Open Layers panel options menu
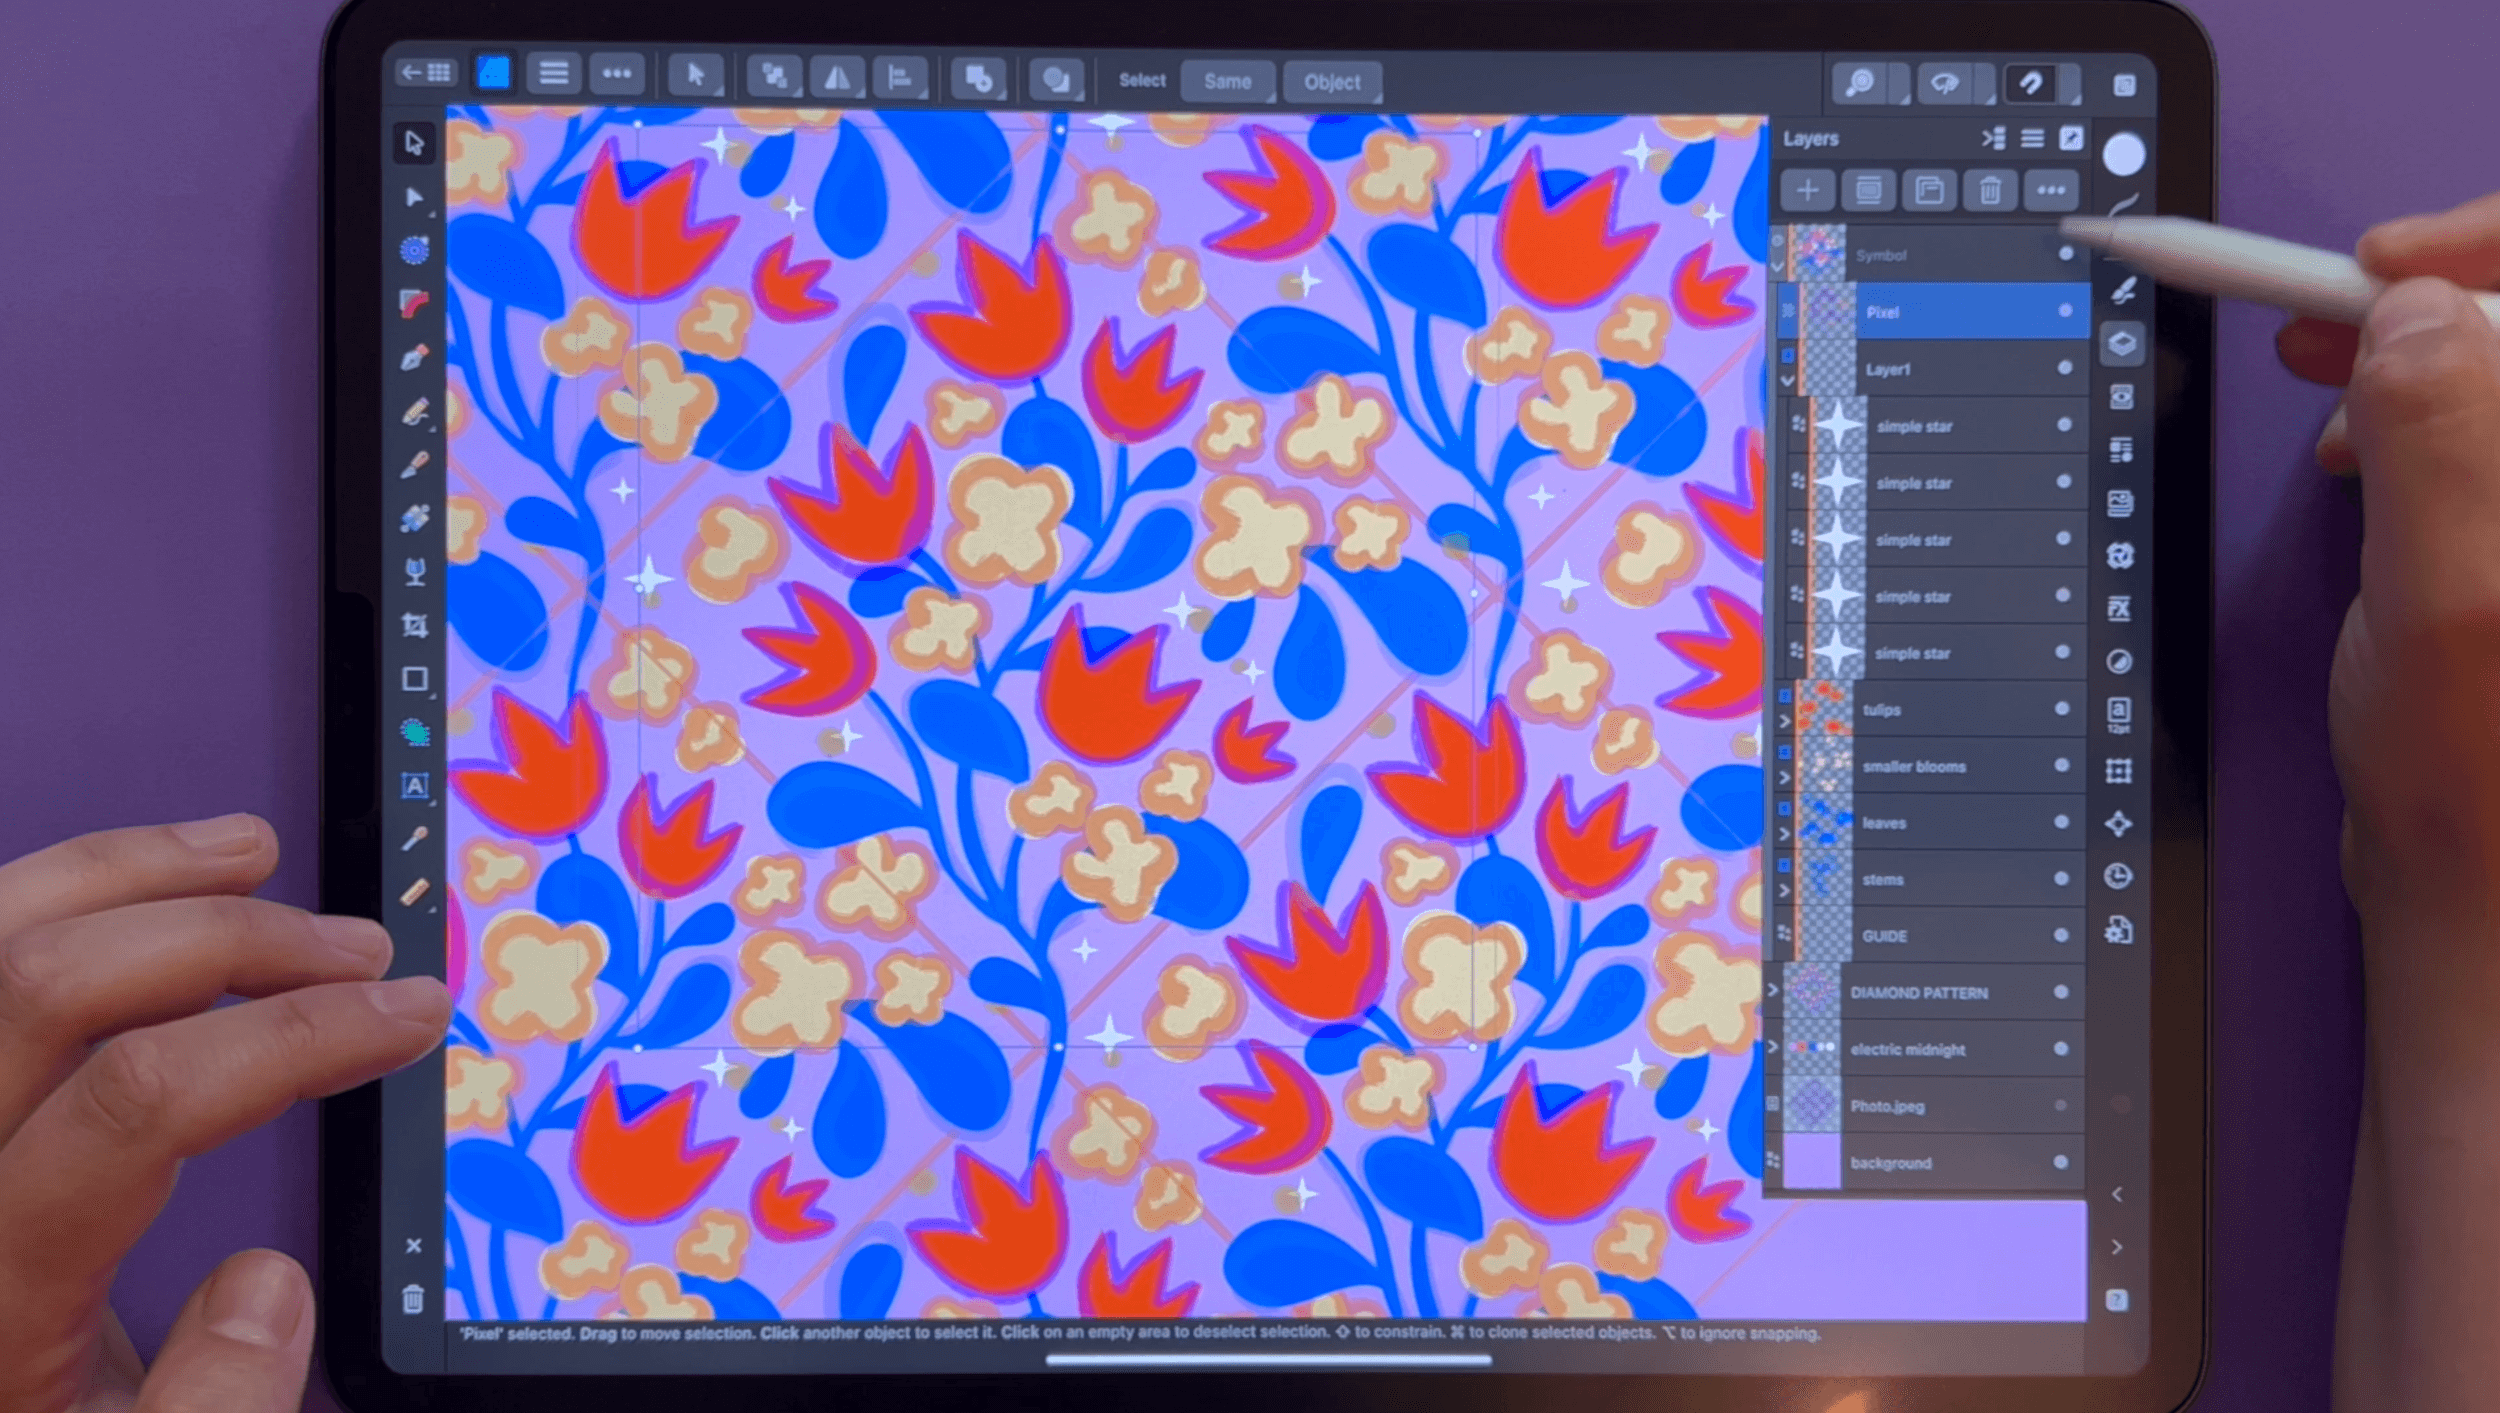The image size is (2500, 1413). (x=2032, y=138)
